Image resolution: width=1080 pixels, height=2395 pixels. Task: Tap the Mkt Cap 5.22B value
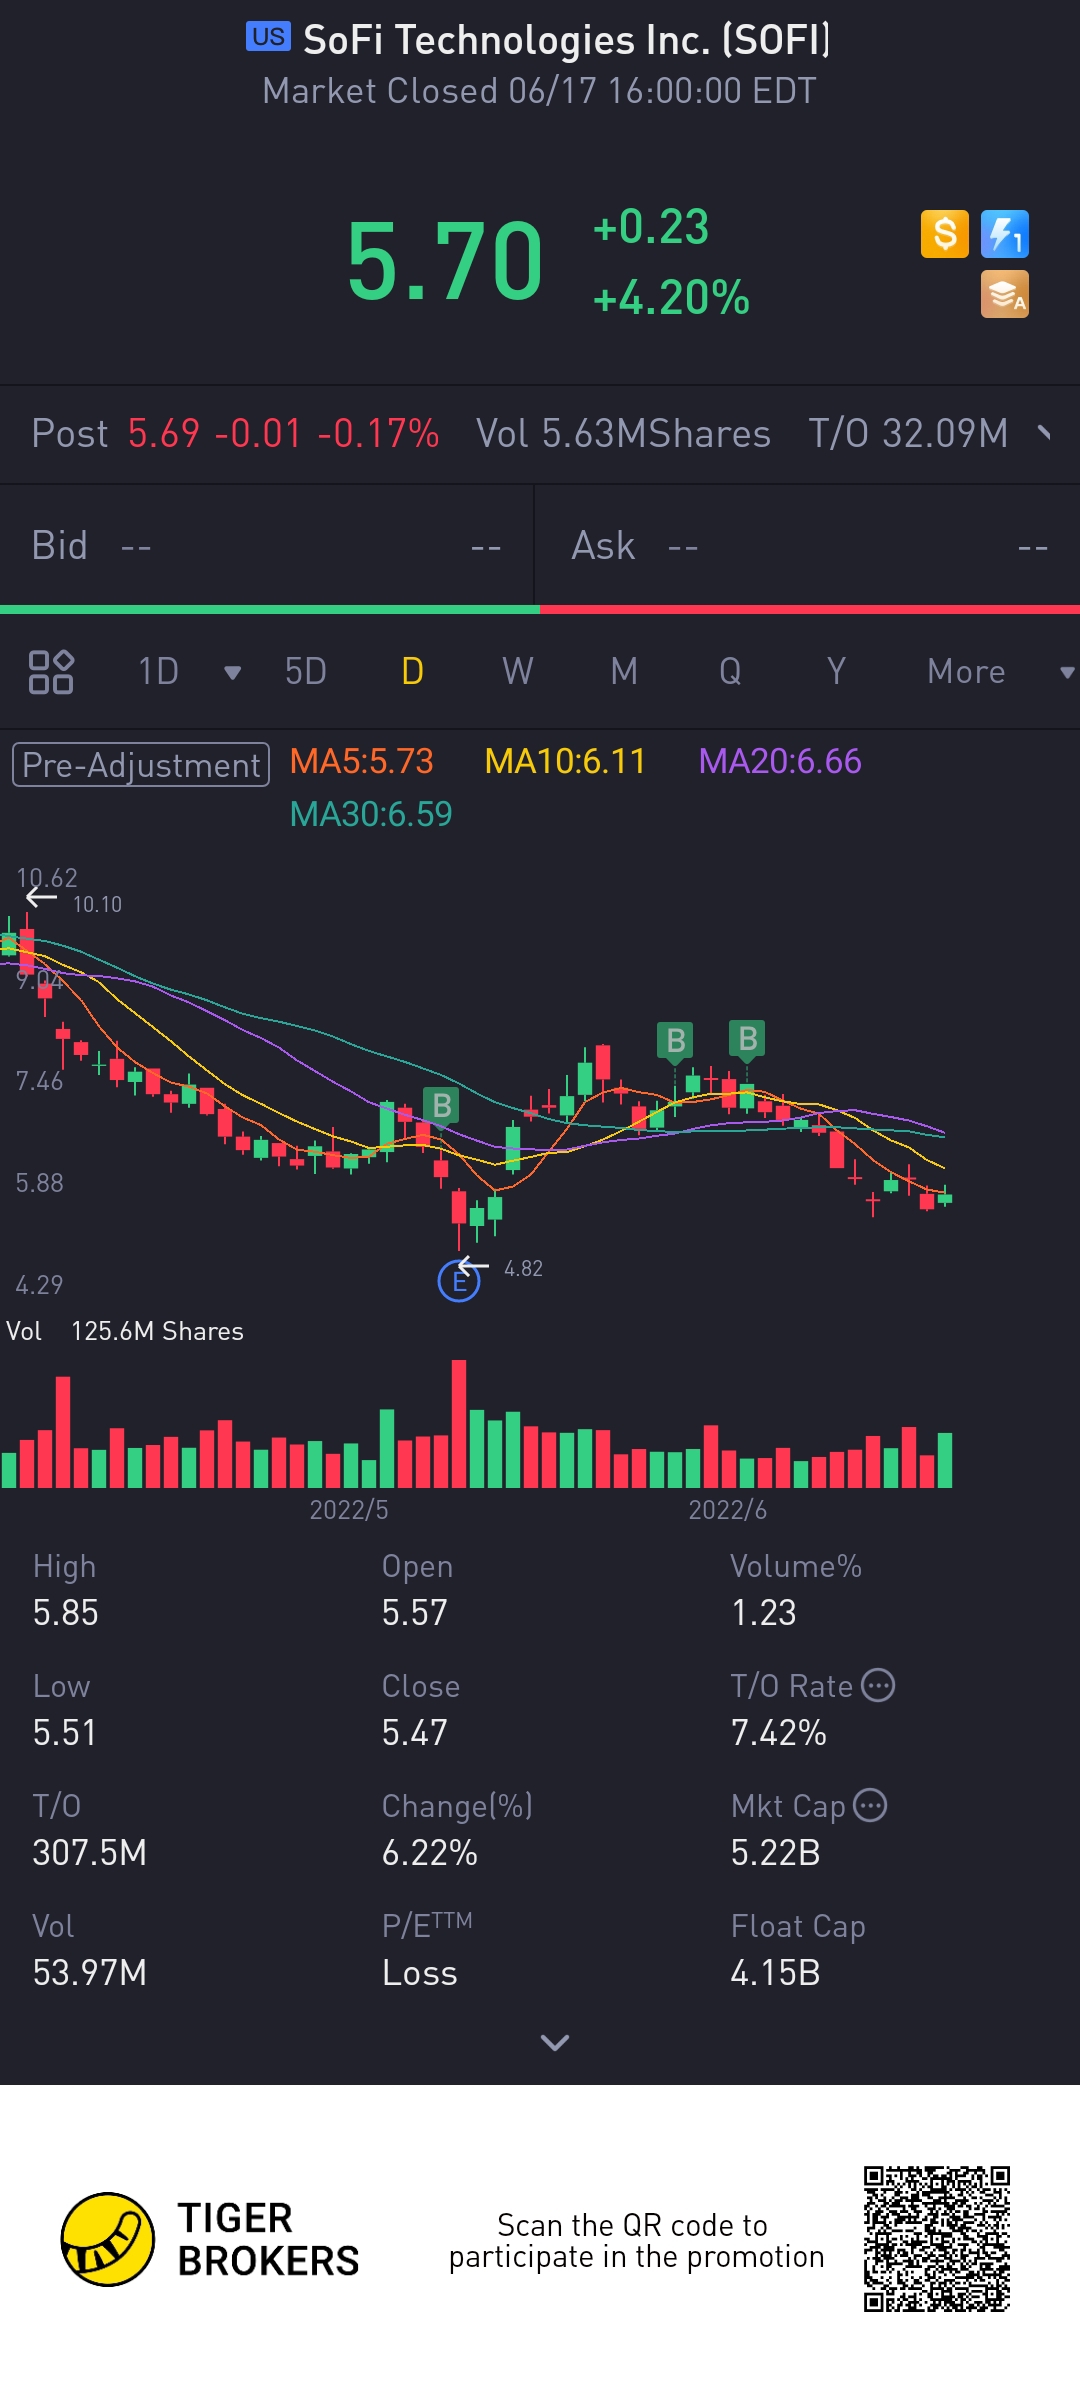tap(775, 1852)
